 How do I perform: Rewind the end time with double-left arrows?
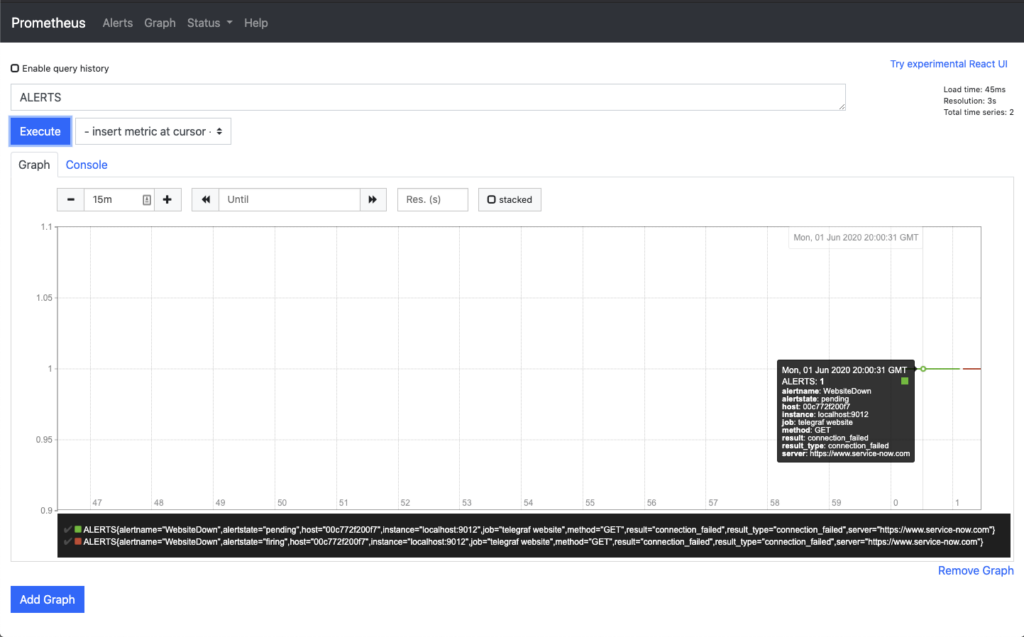[x=205, y=200]
